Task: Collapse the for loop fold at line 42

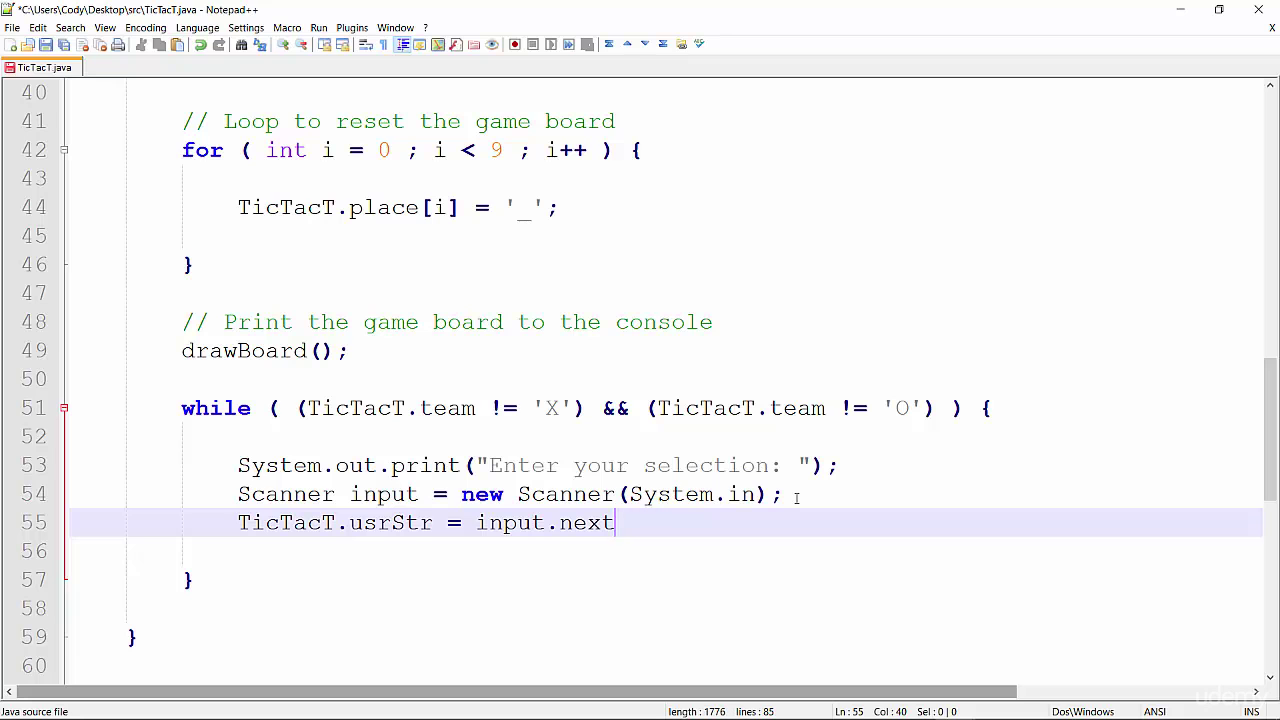Action: [x=64, y=150]
